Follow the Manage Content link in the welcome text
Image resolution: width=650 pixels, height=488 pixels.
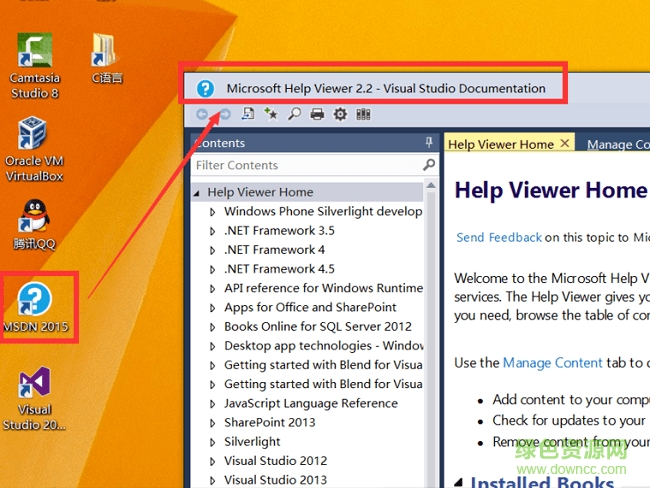pyautogui.click(x=552, y=363)
